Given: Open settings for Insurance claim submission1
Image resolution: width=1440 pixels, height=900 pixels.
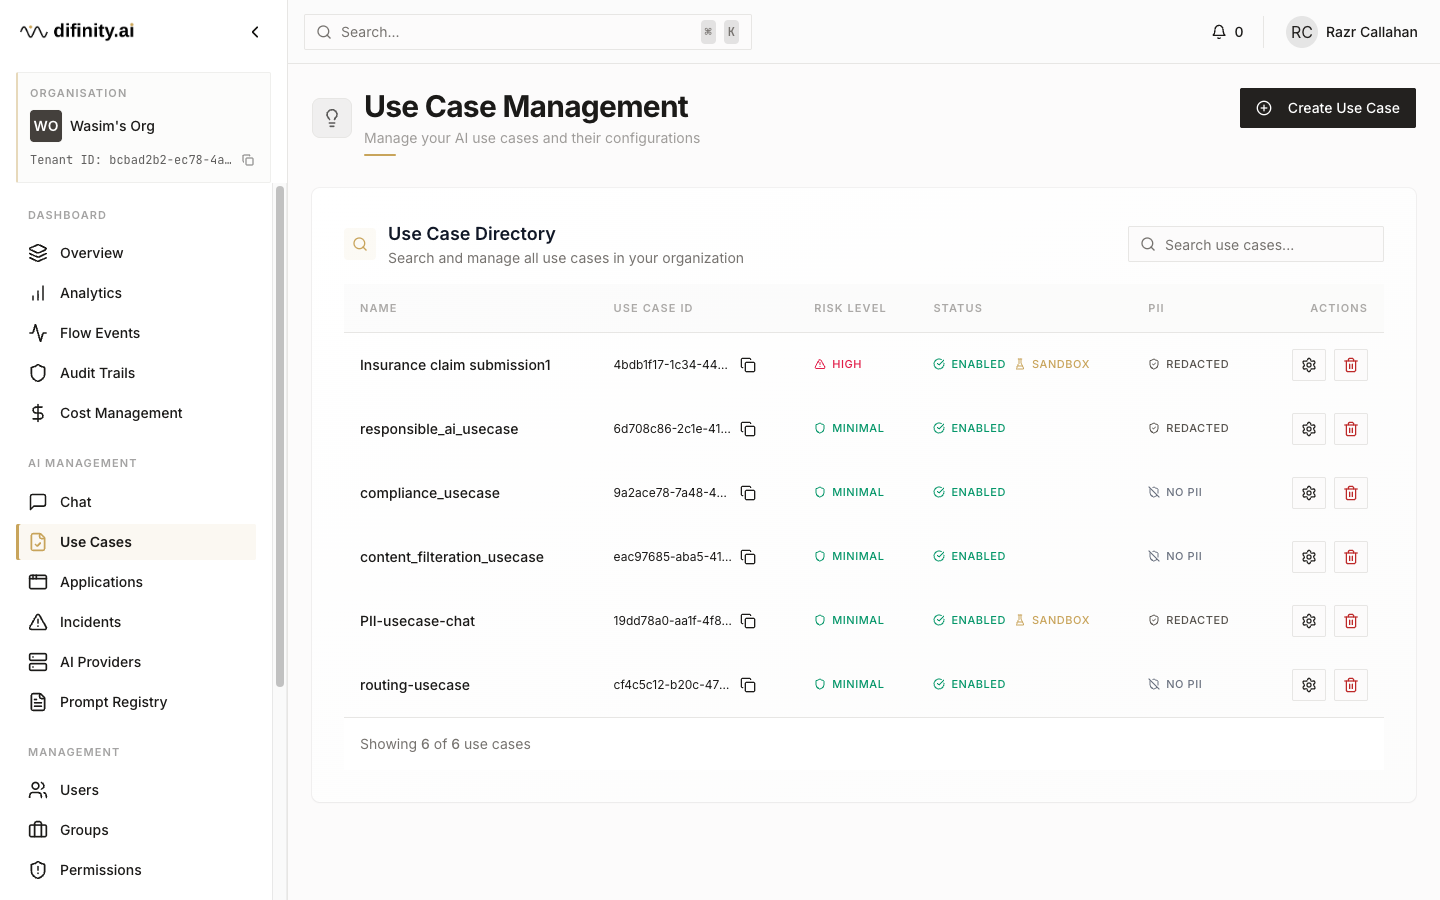Looking at the screenshot, I should (x=1309, y=365).
